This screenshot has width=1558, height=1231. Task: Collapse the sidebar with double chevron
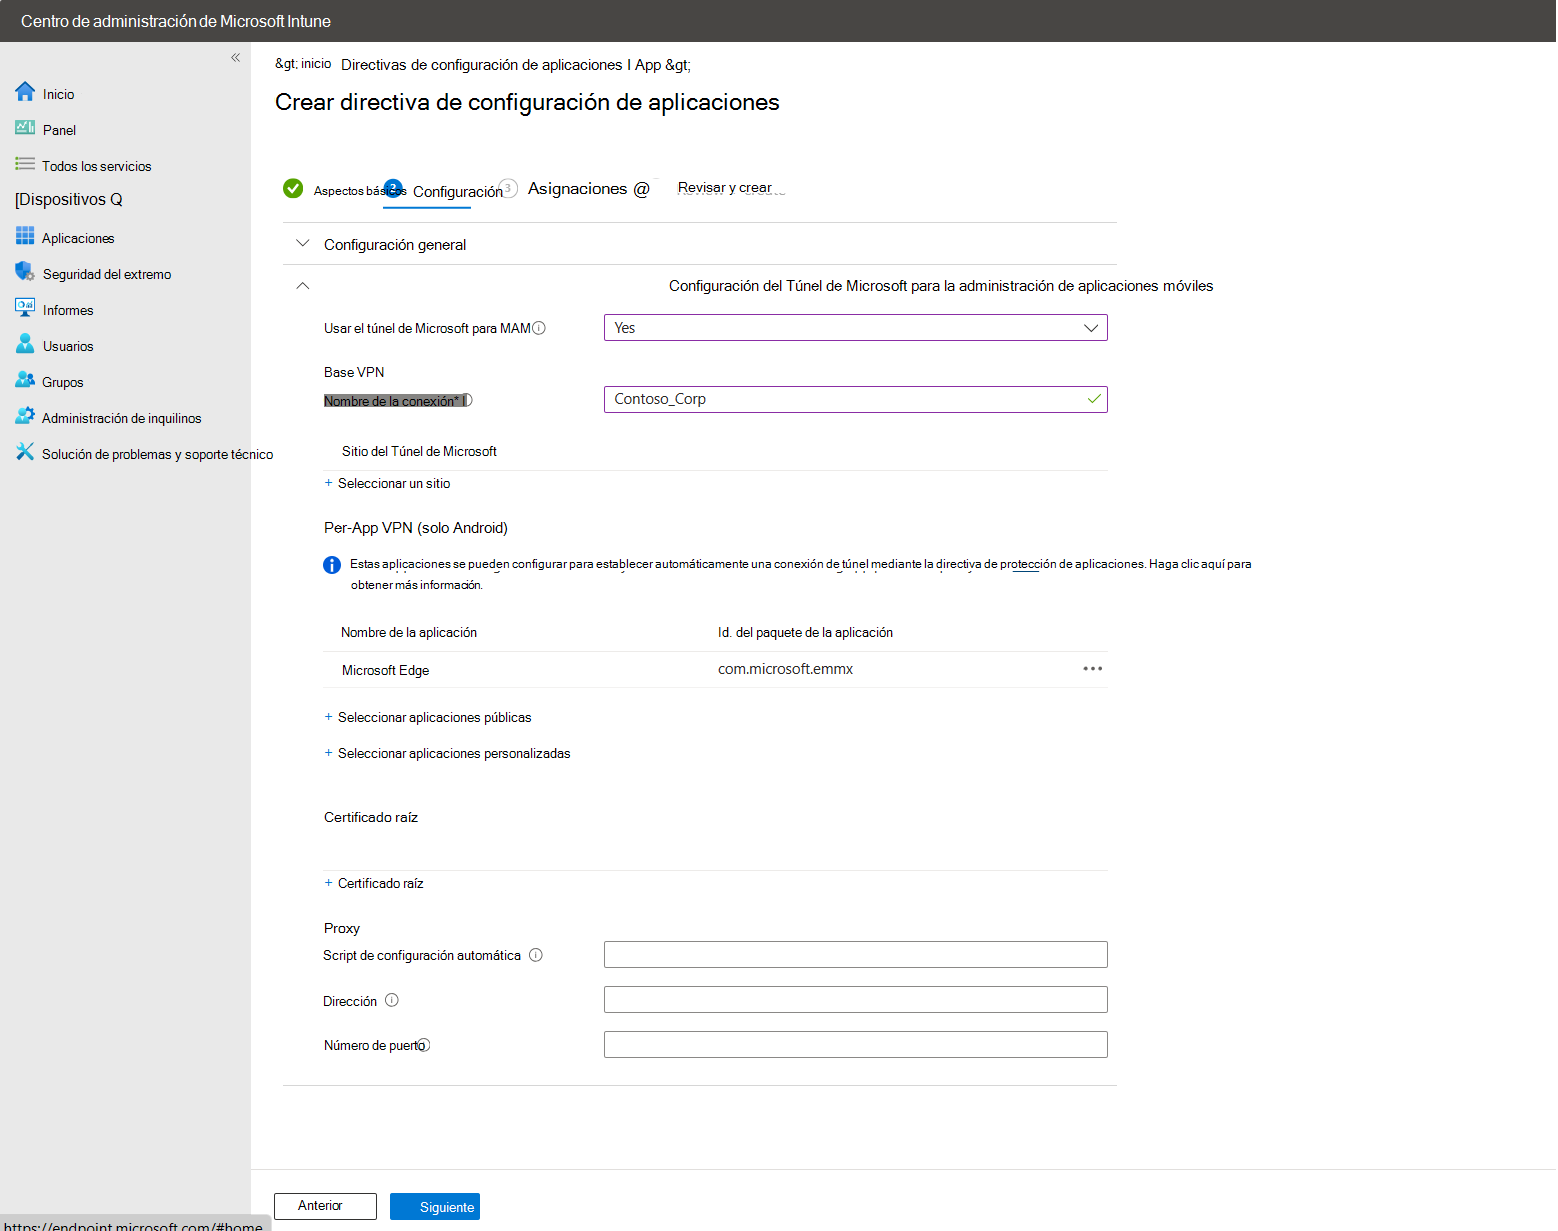pos(235,57)
